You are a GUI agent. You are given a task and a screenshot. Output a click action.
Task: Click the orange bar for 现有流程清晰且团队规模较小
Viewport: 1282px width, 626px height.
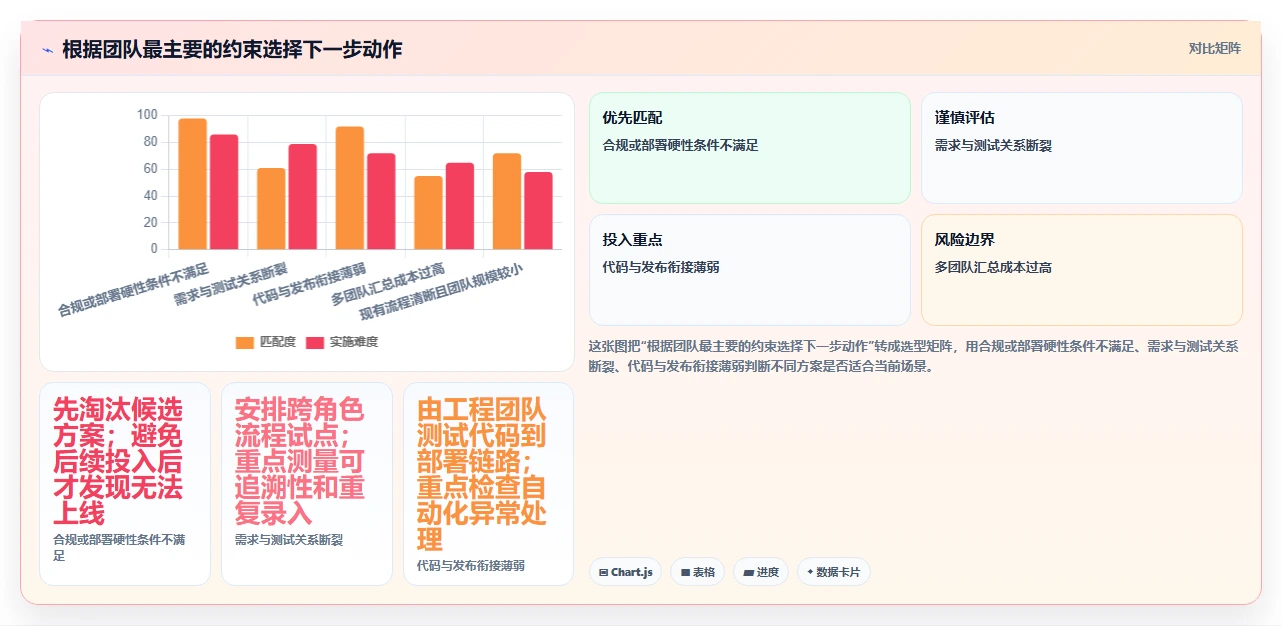coord(507,201)
